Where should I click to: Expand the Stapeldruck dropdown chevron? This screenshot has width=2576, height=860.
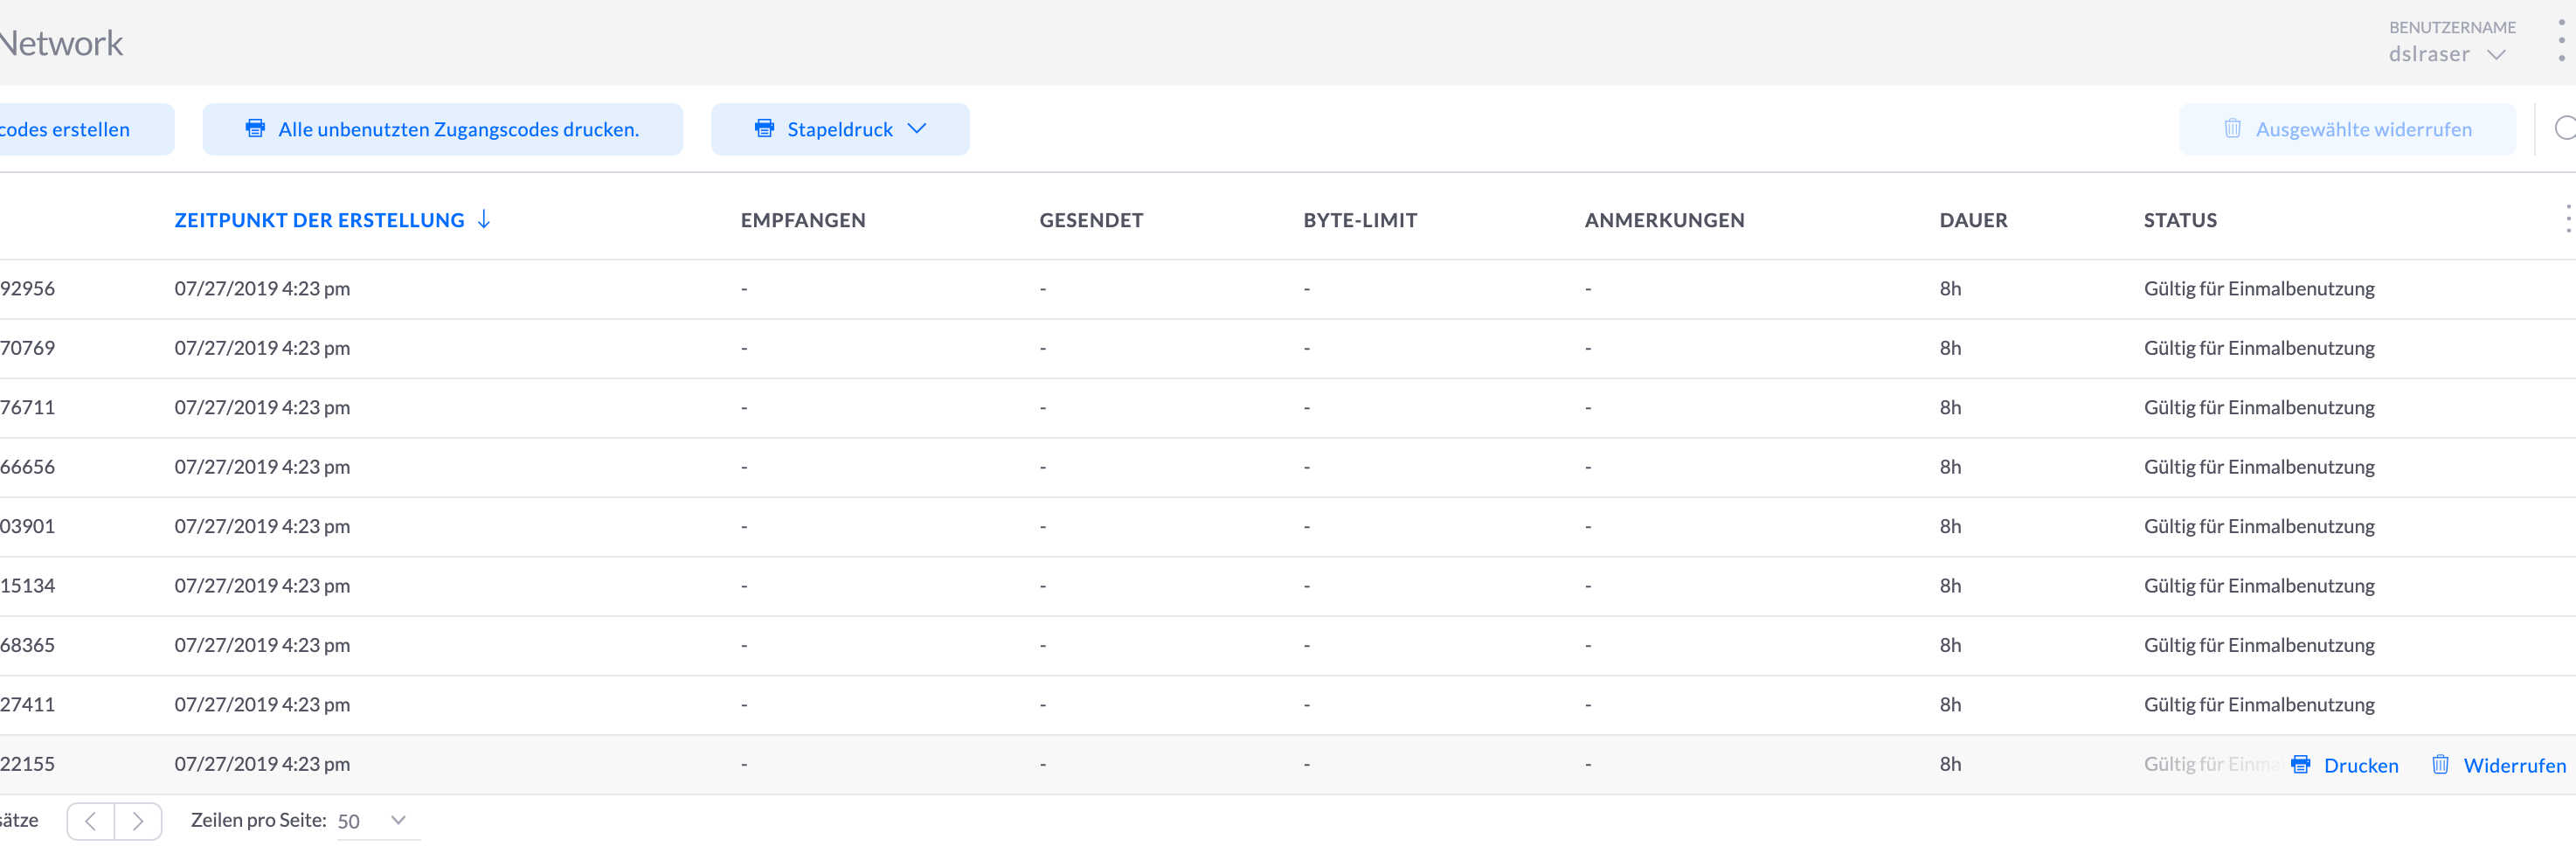tap(917, 128)
